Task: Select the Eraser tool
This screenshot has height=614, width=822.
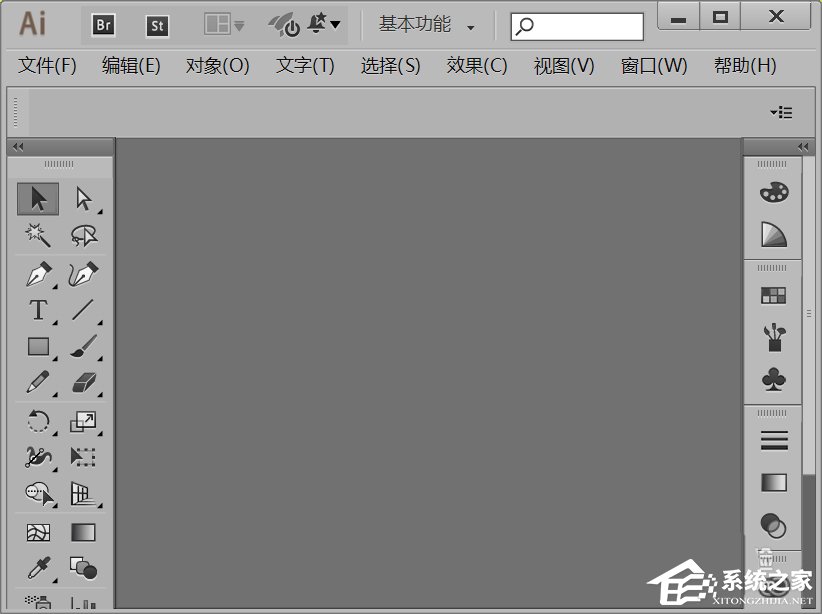Action: (83, 381)
